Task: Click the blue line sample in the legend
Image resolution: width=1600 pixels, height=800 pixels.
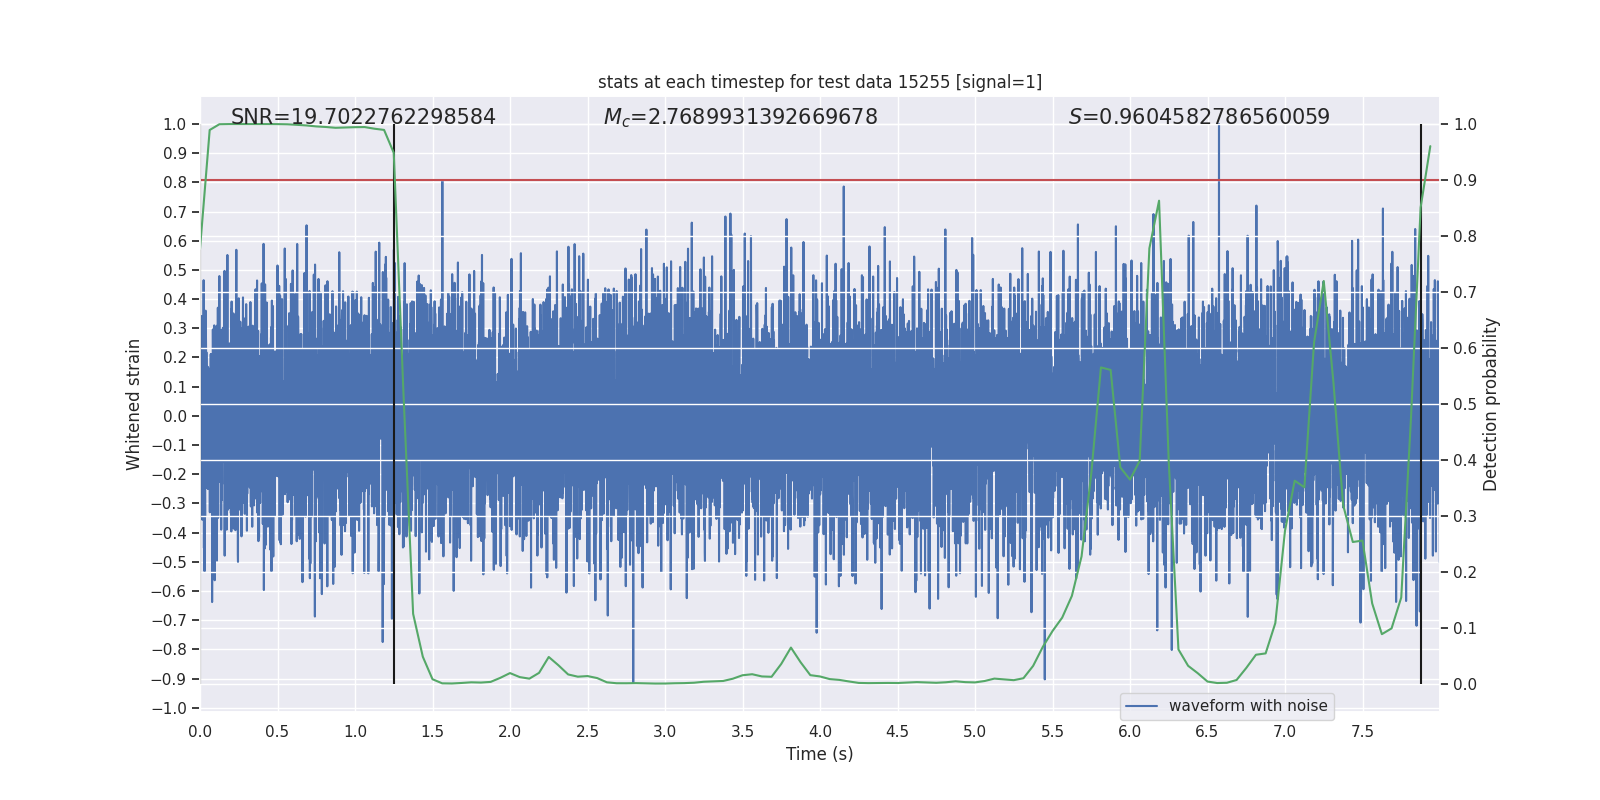Action: pyautogui.click(x=1141, y=706)
